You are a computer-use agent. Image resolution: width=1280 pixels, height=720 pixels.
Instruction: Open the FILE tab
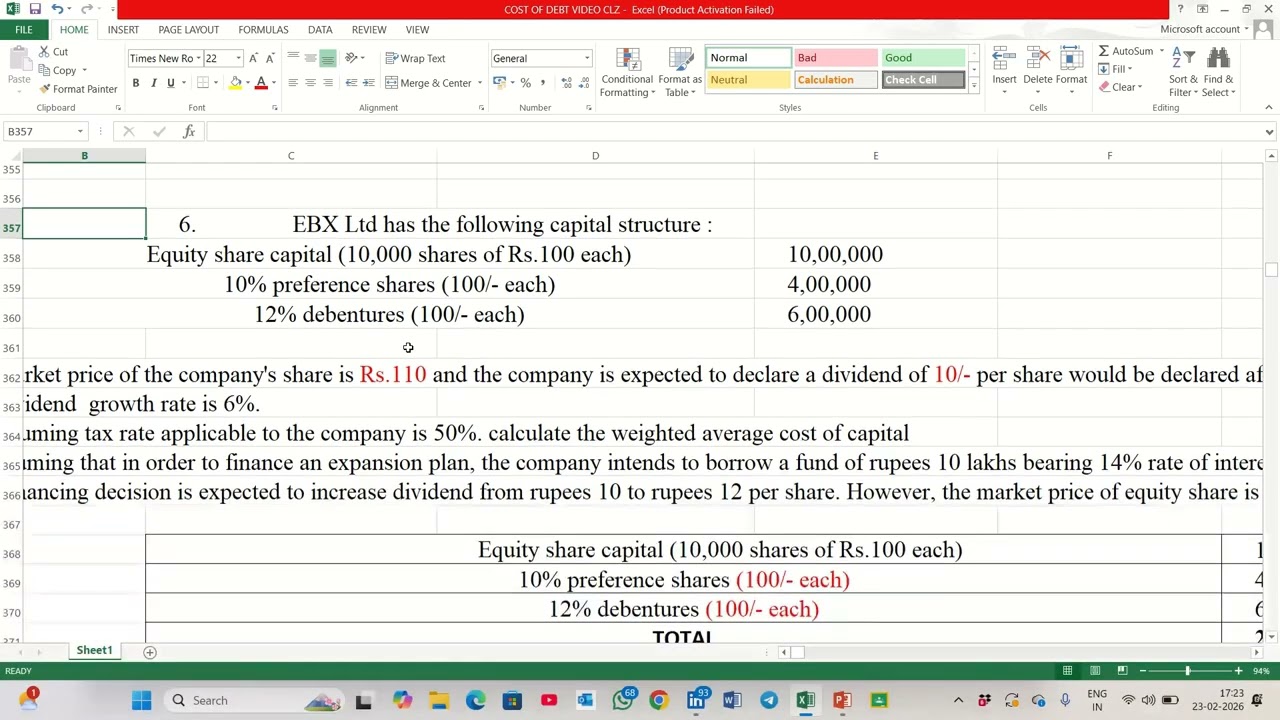pos(23,30)
